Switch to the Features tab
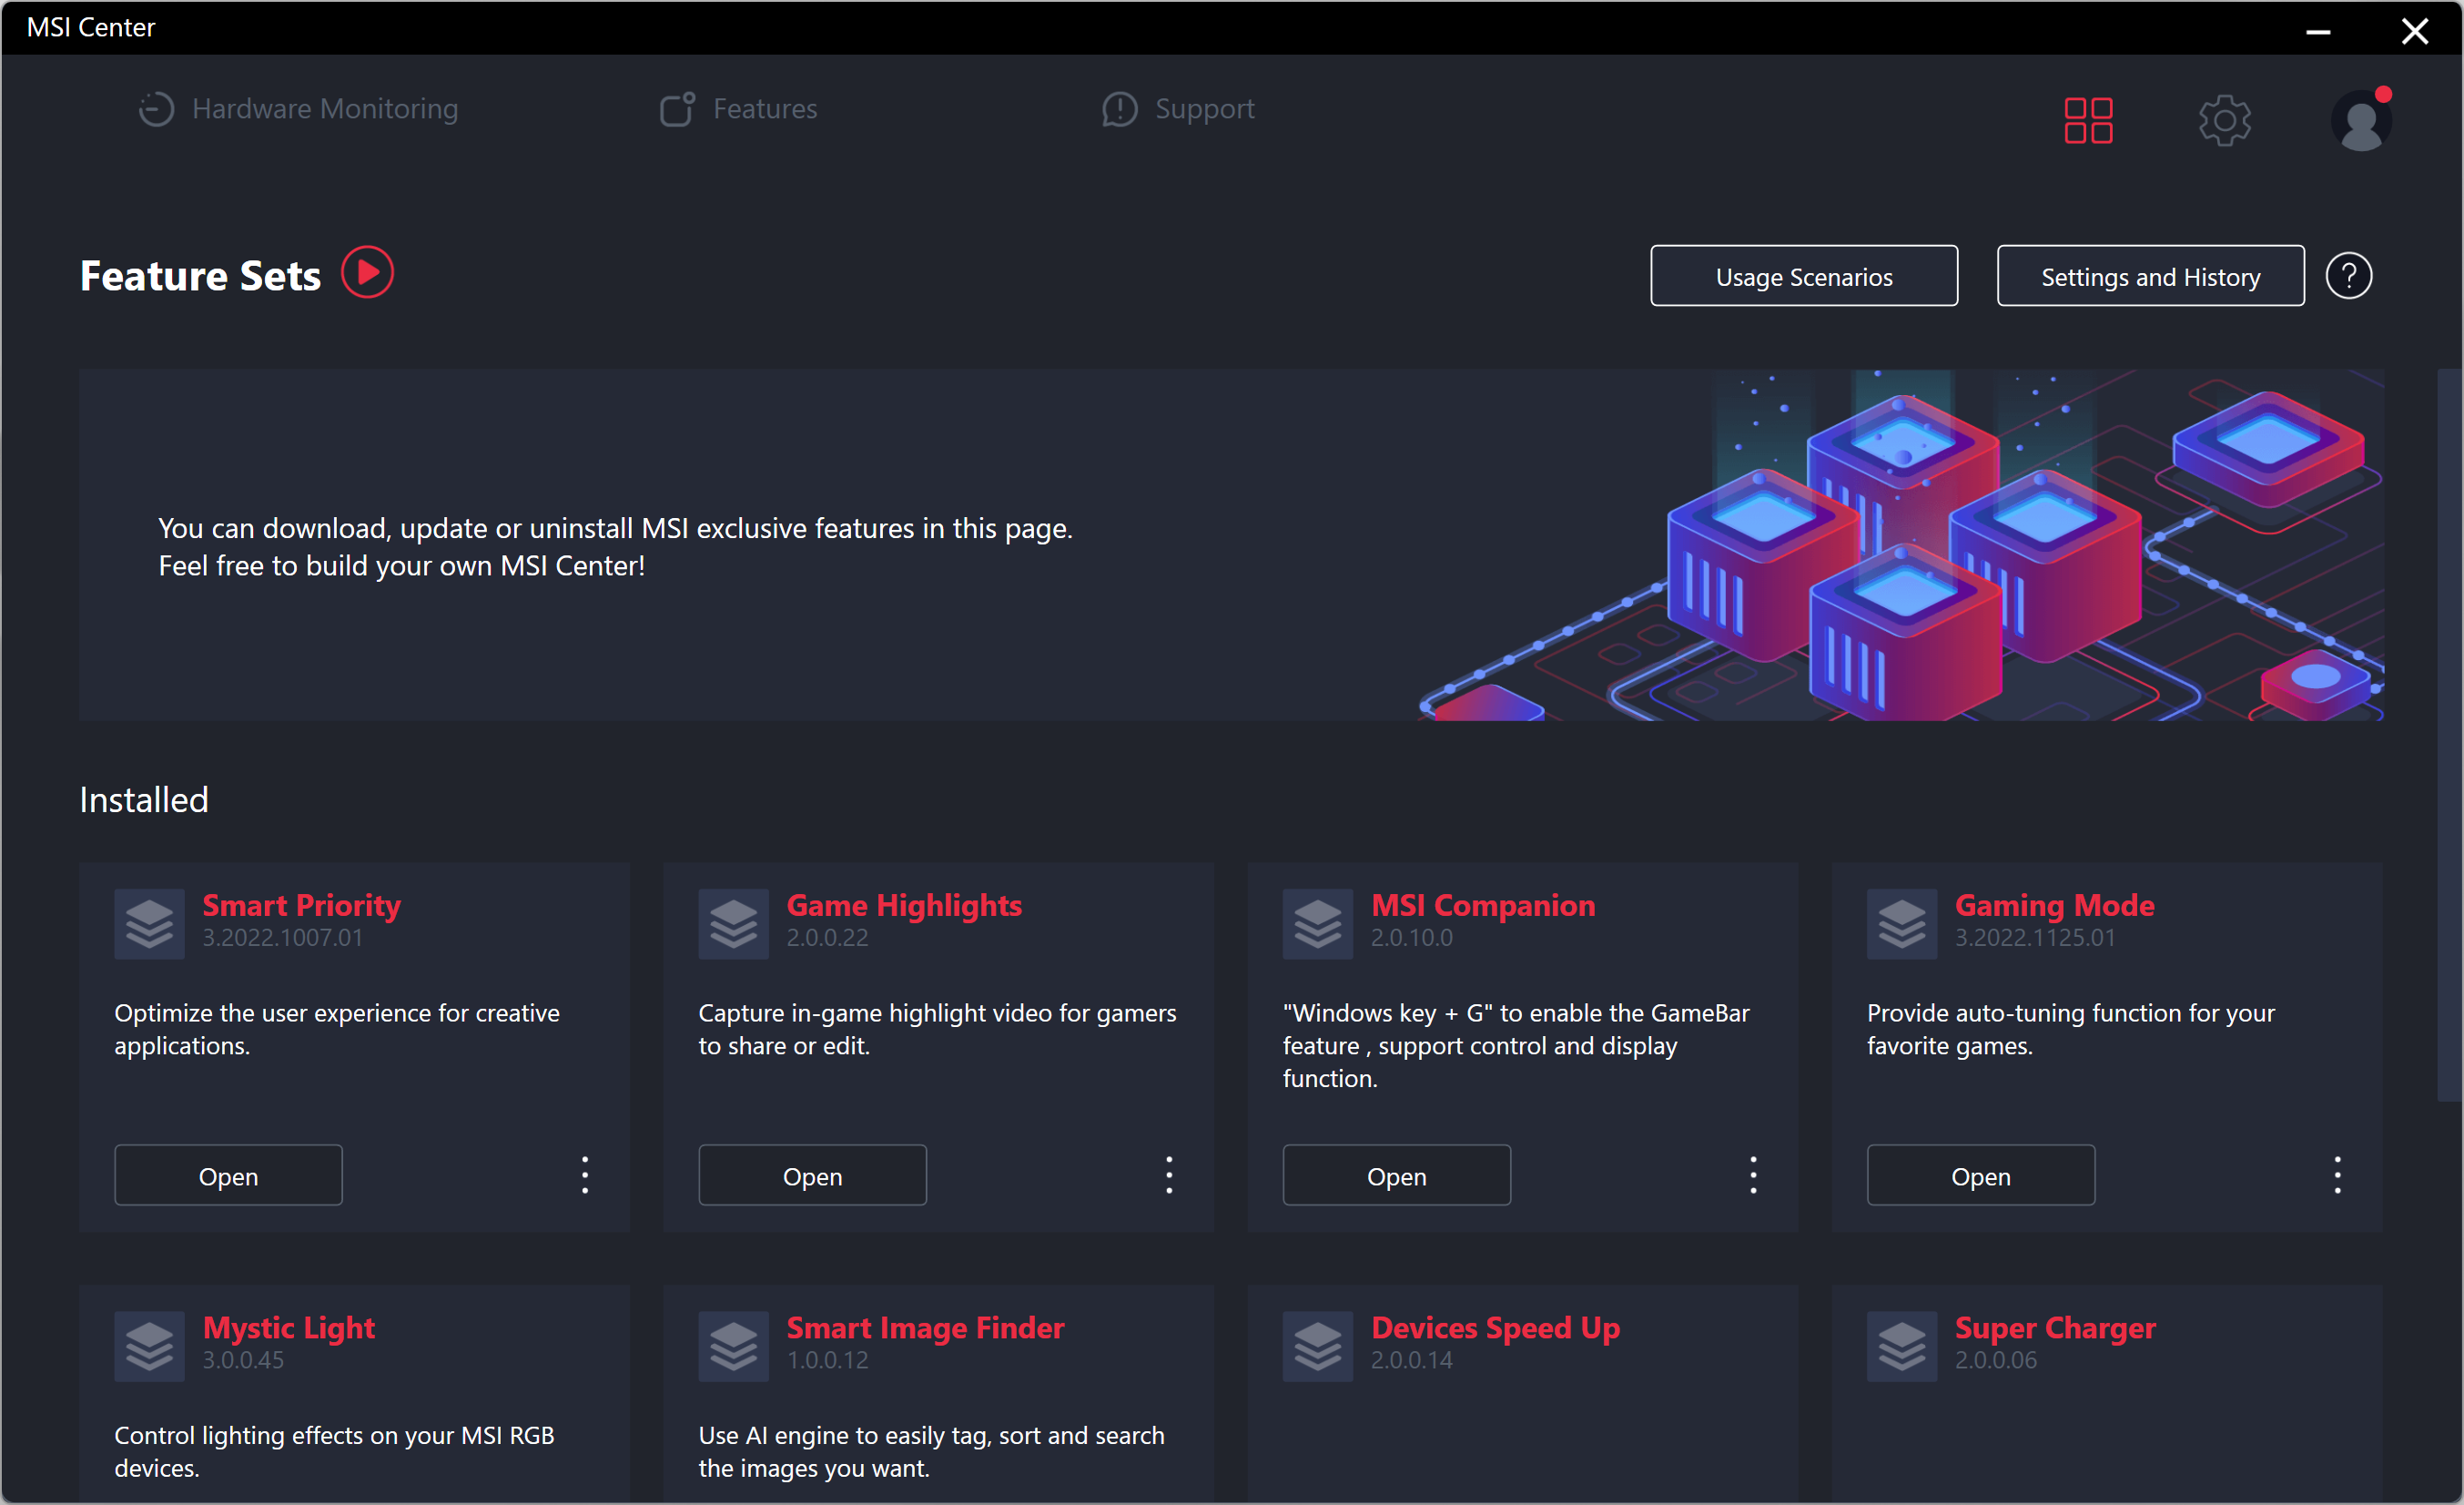Viewport: 2464px width, 1505px height. coord(739,109)
